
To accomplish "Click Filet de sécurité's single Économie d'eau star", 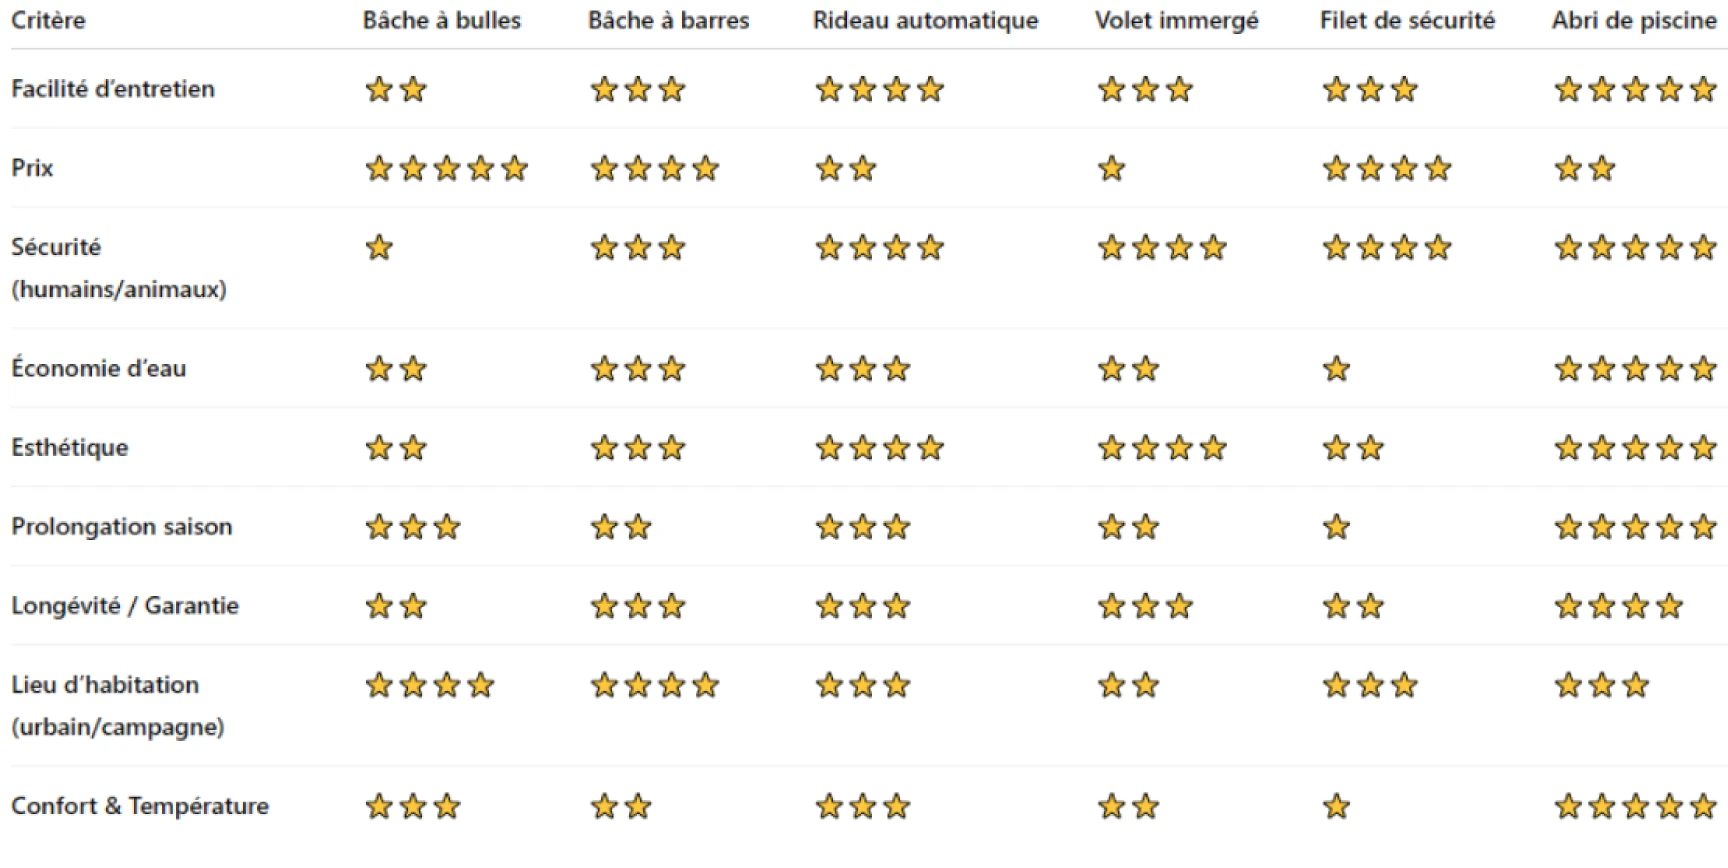I will click(1336, 369).
